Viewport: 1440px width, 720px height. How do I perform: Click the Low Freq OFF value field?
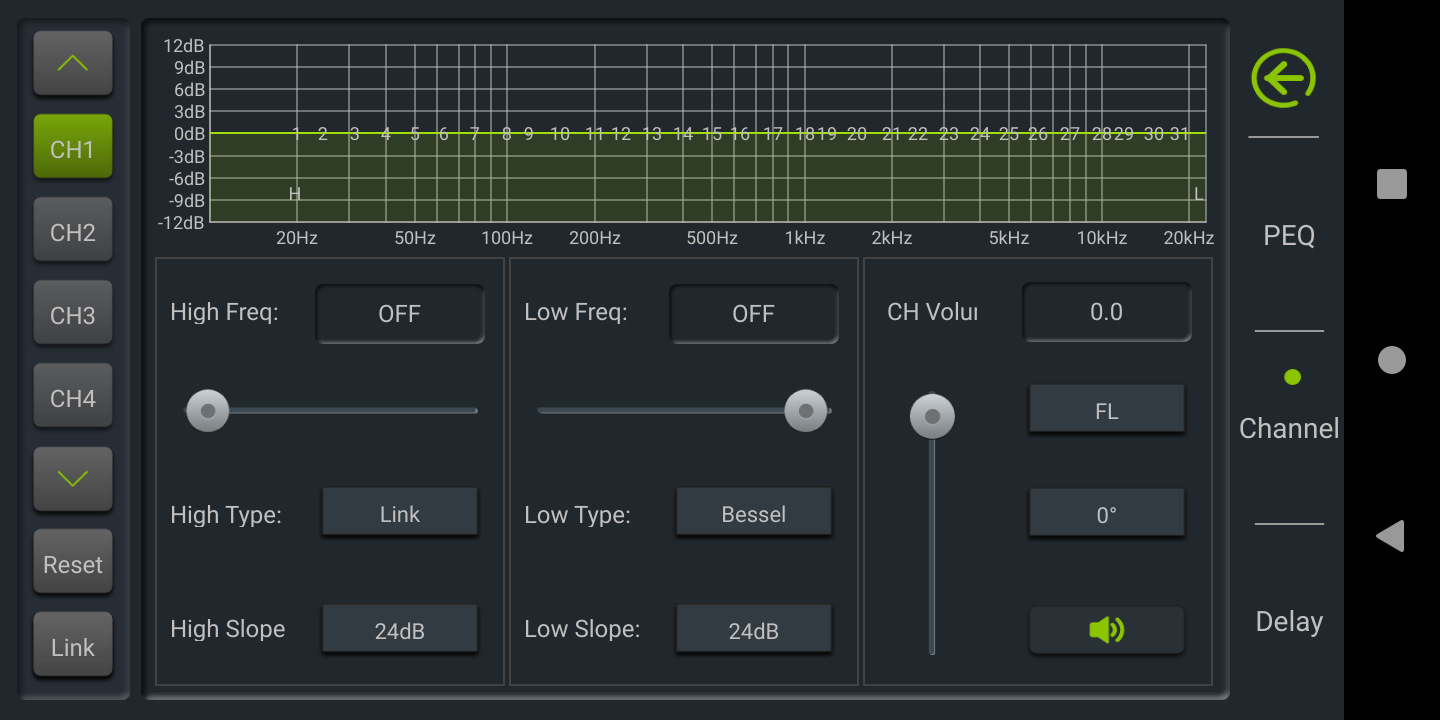[753, 313]
